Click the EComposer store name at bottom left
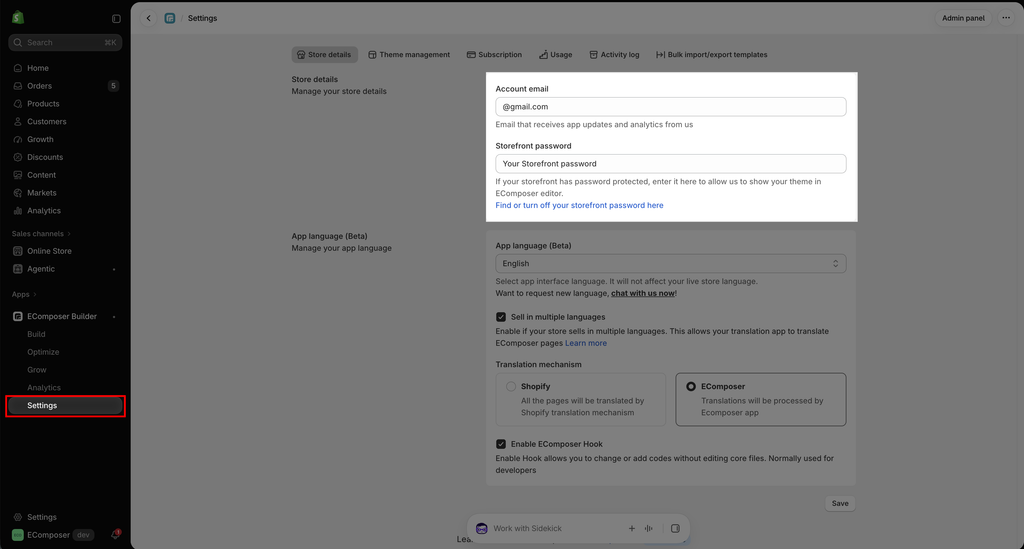This screenshot has width=1024, height=549. click(x=48, y=535)
